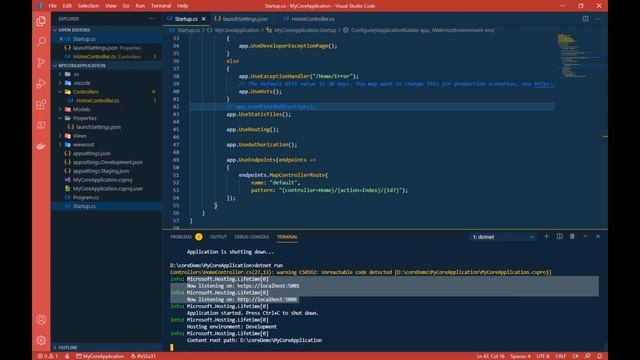Switch to launchSettings.json editor tab
640x360 pixels.
[x=244, y=19]
